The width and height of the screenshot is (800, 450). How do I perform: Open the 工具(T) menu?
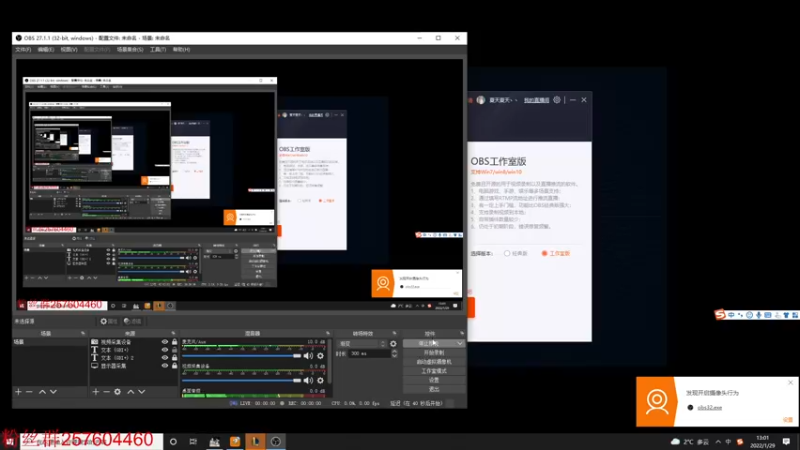point(158,49)
